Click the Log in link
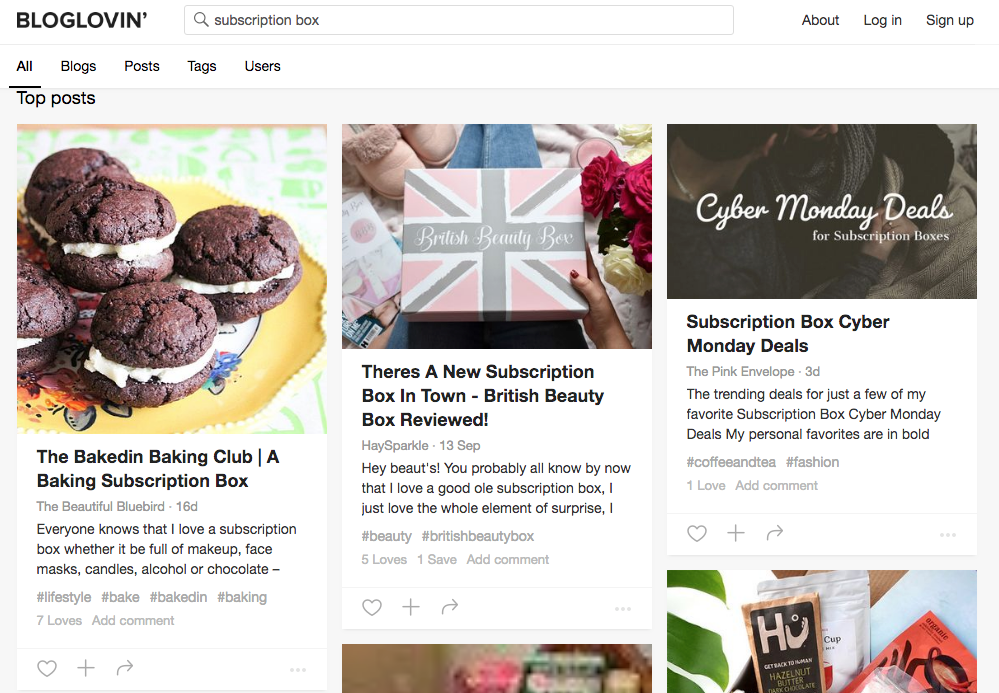Viewport: 999px width, 693px height. (x=882, y=20)
